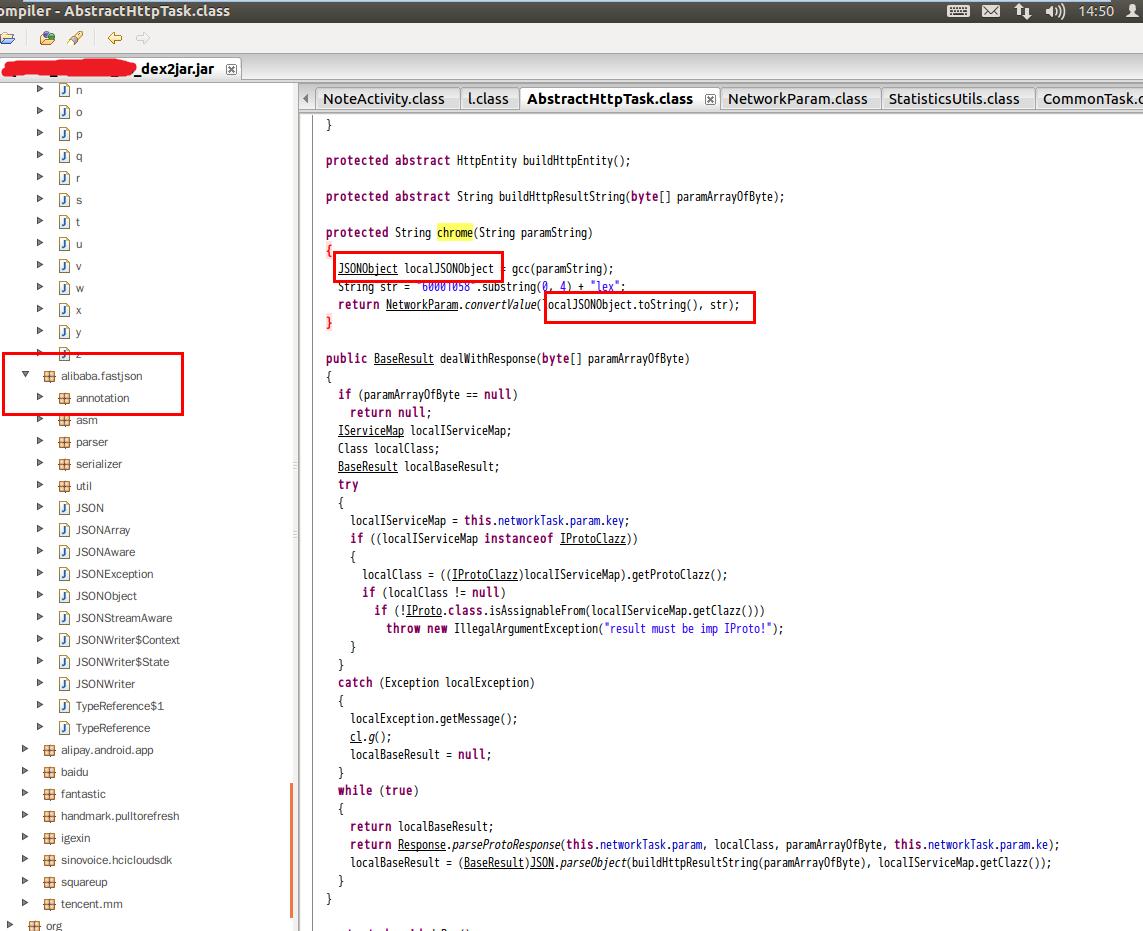Viewport: 1143px width, 931px height.
Task: Open the mail envelope indicator in top panel
Action: tap(990, 11)
